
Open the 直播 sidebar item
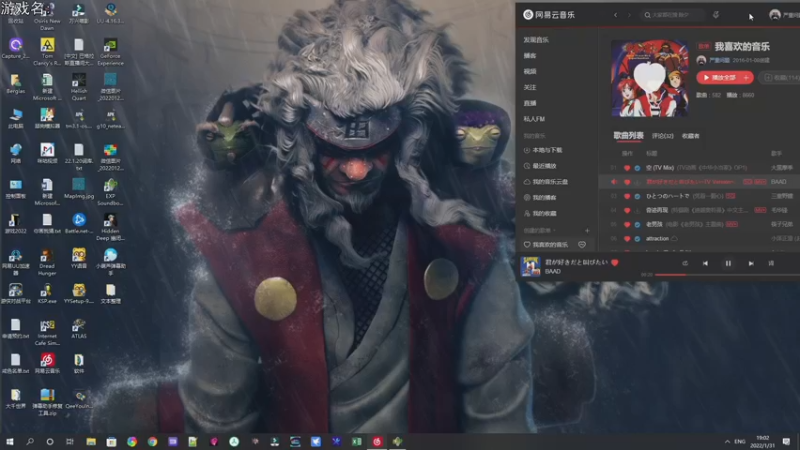coord(530,103)
